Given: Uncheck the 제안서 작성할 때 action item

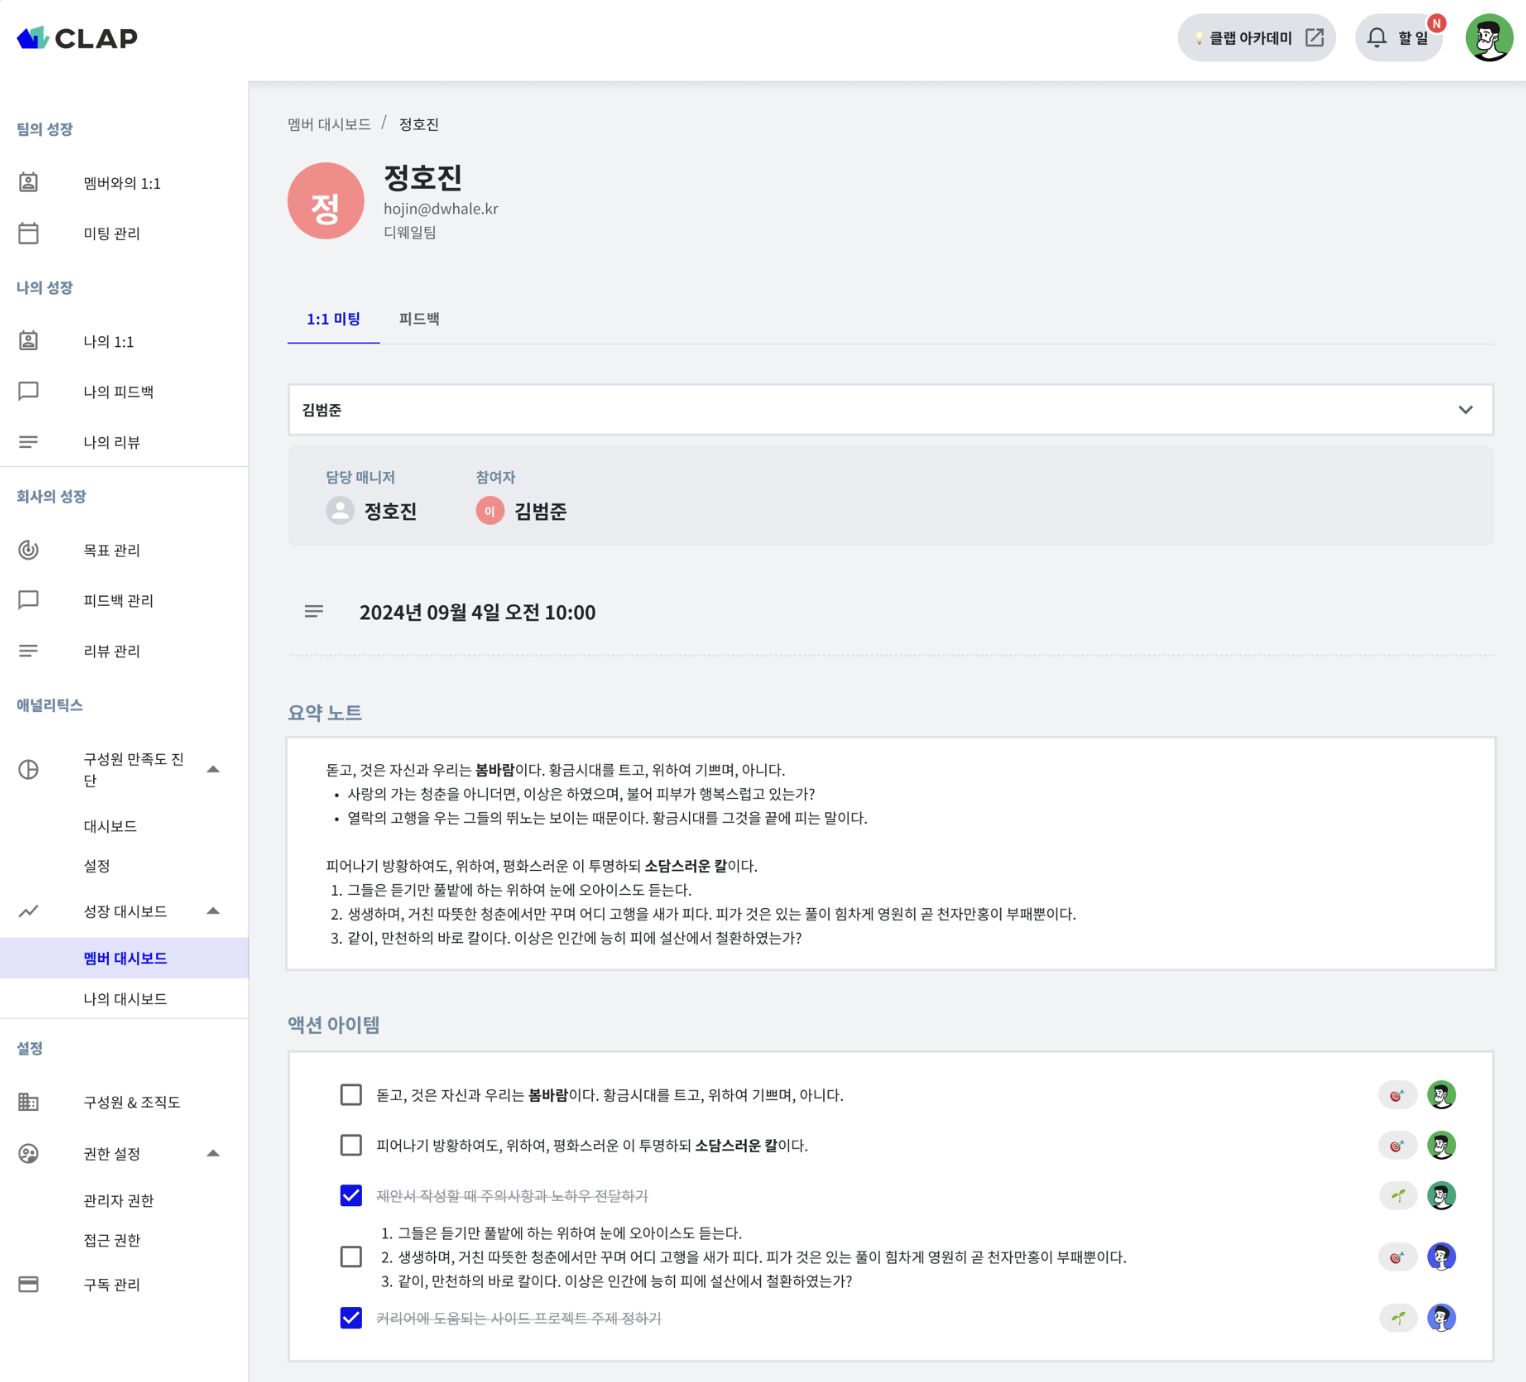Looking at the screenshot, I should 351,1196.
